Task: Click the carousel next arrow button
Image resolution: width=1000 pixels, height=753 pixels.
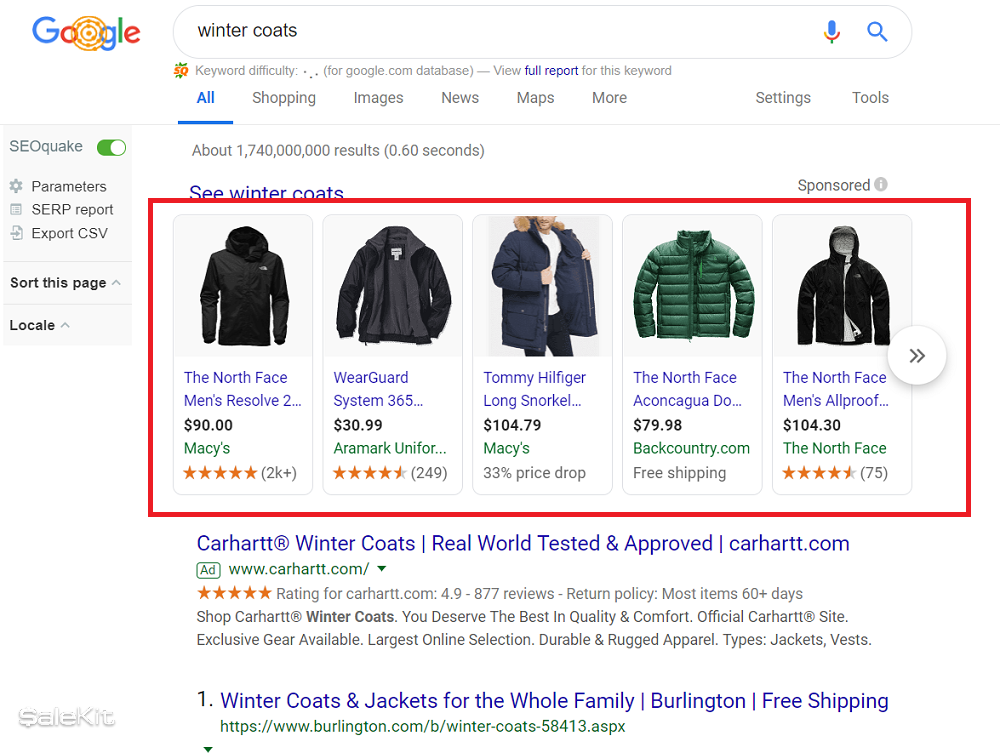Action: coord(916,355)
